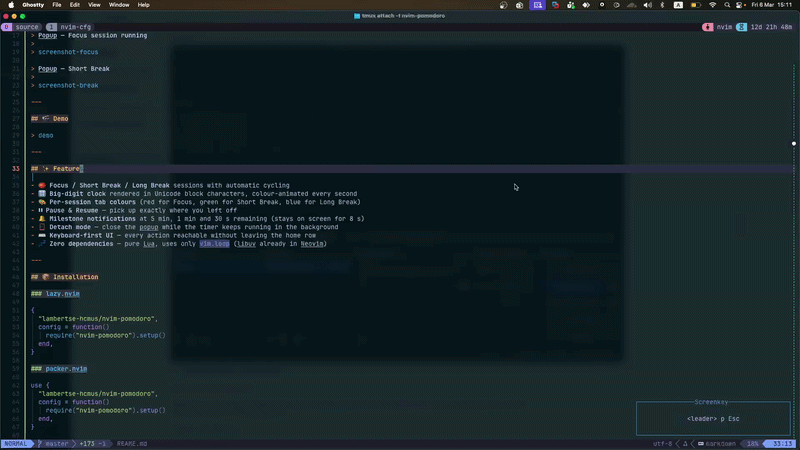Click the icon before 'Zero dependencies'
Screen dimensions: 800x450
click(x=42, y=244)
